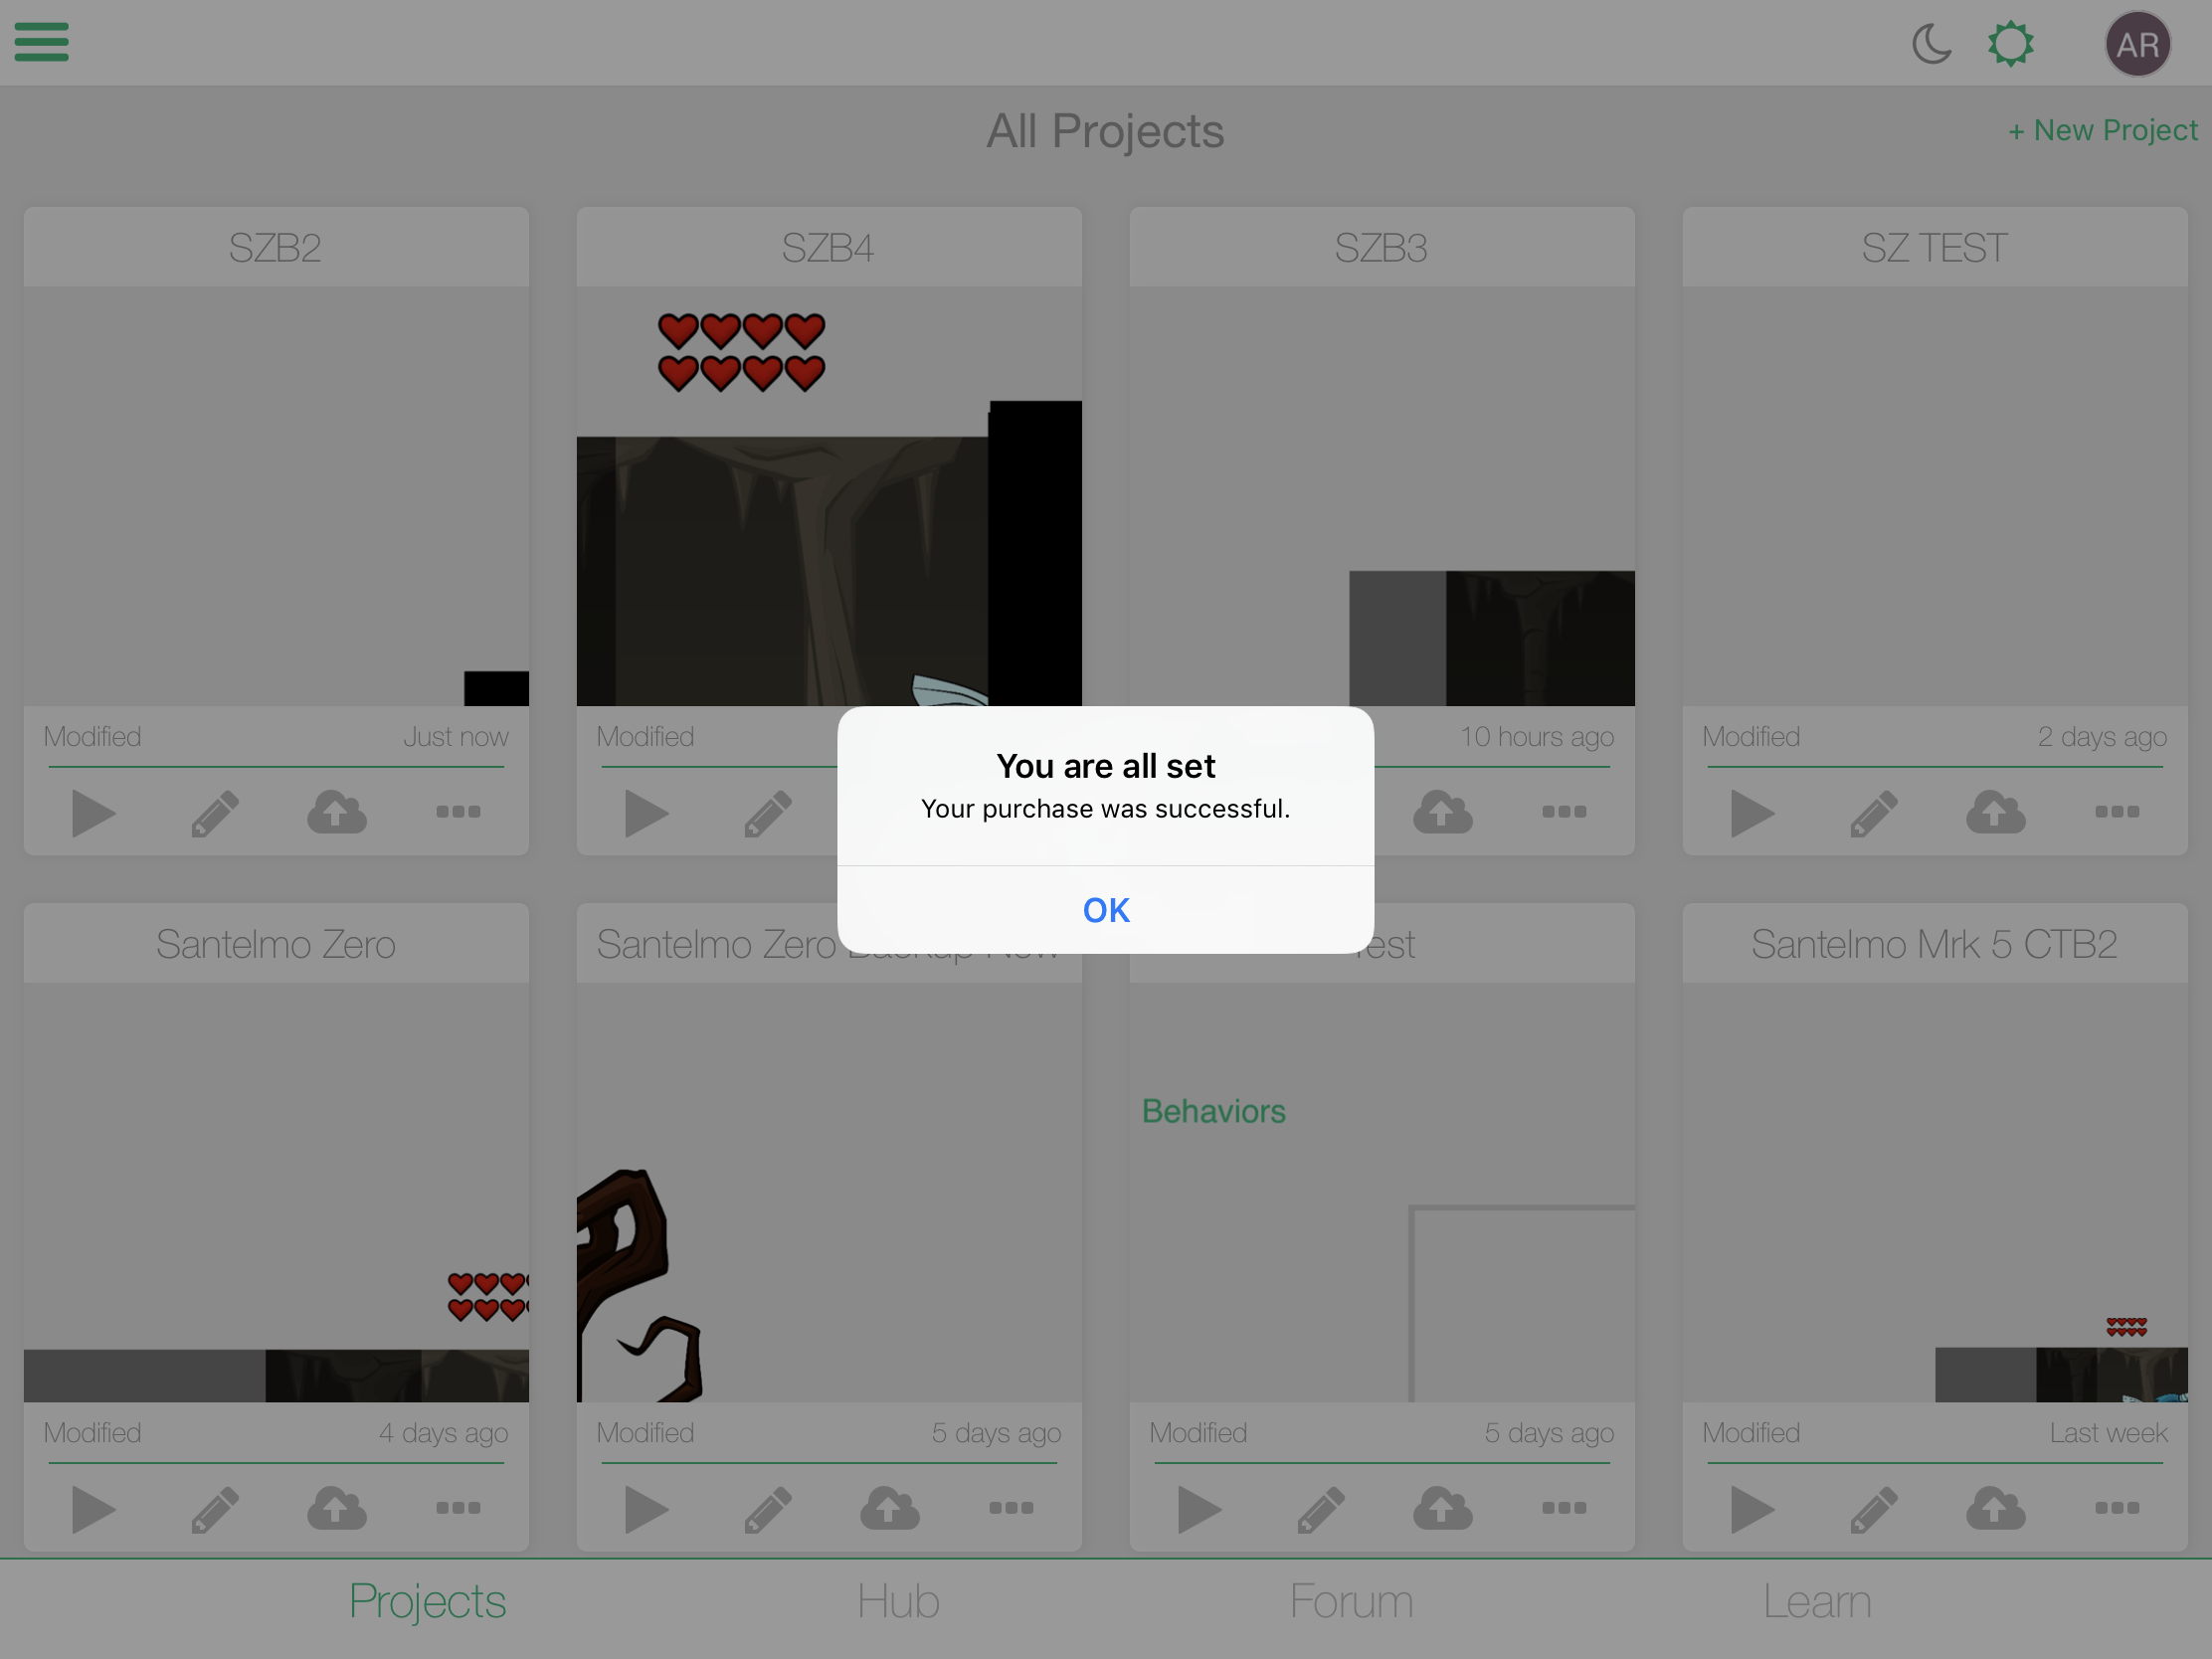The height and width of the screenshot is (1659, 2212).
Task: Upload Santelmo Zero Backup to cloud
Action: pyautogui.click(x=889, y=1508)
